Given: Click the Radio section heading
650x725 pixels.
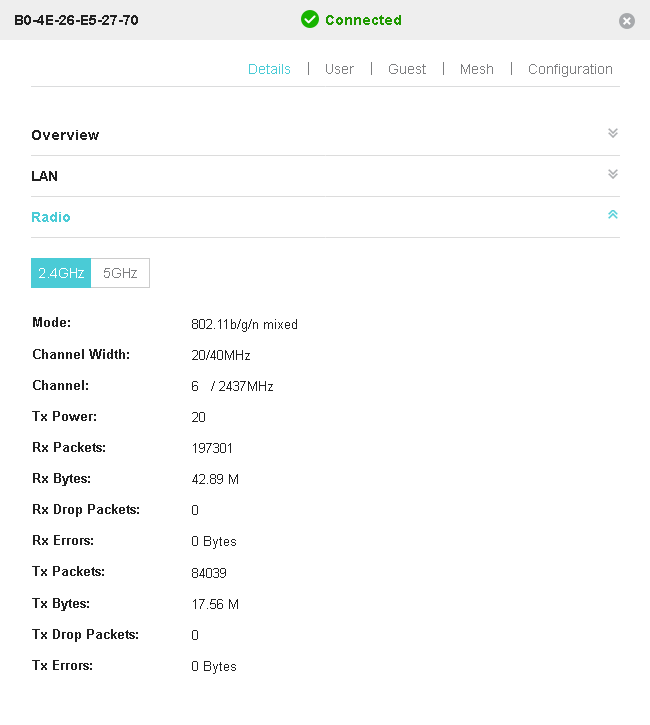Looking at the screenshot, I should tap(51, 217).
